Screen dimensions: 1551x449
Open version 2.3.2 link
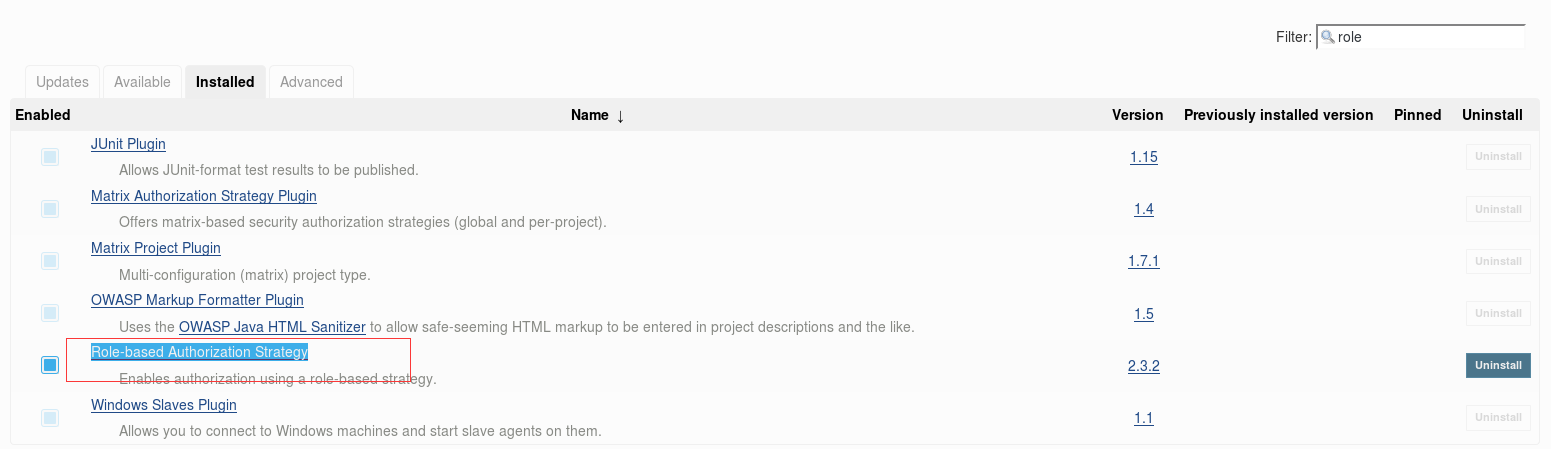click(1143, 366)
